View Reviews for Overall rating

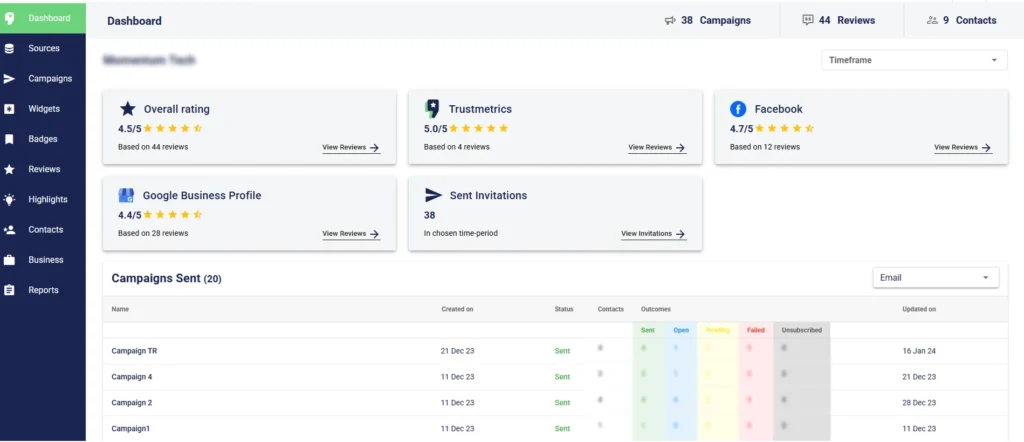[x=351, y=148]
